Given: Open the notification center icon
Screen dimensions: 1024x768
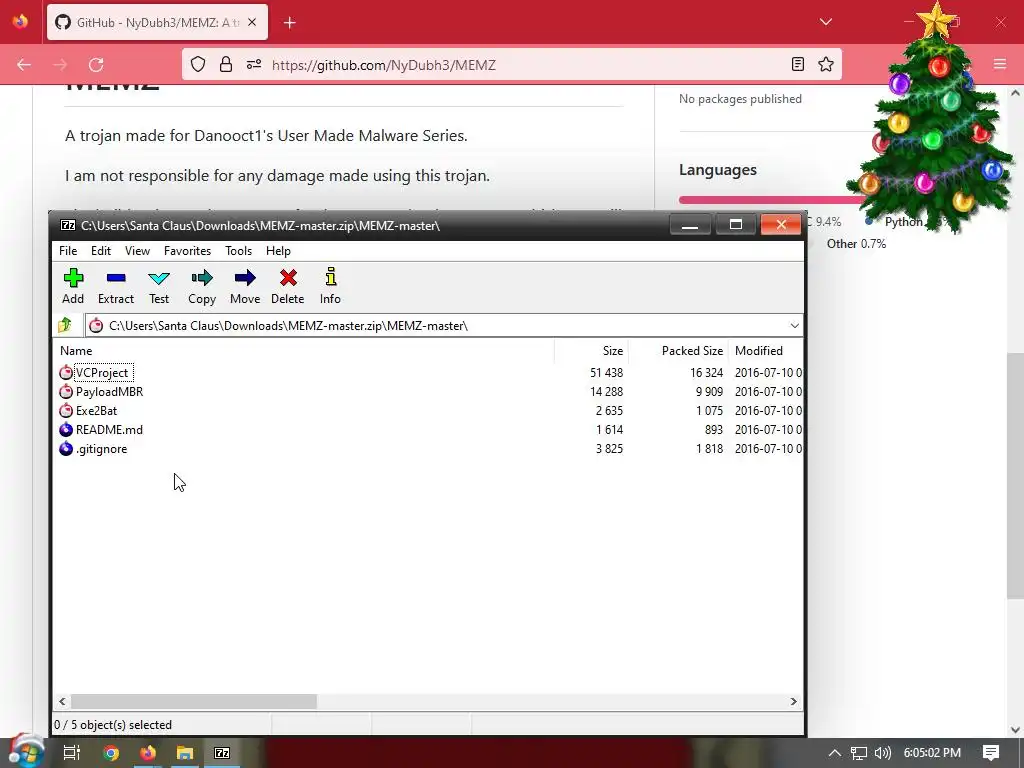Looking at the screenshot, I should pyautogui.click(x=991, y=753).
